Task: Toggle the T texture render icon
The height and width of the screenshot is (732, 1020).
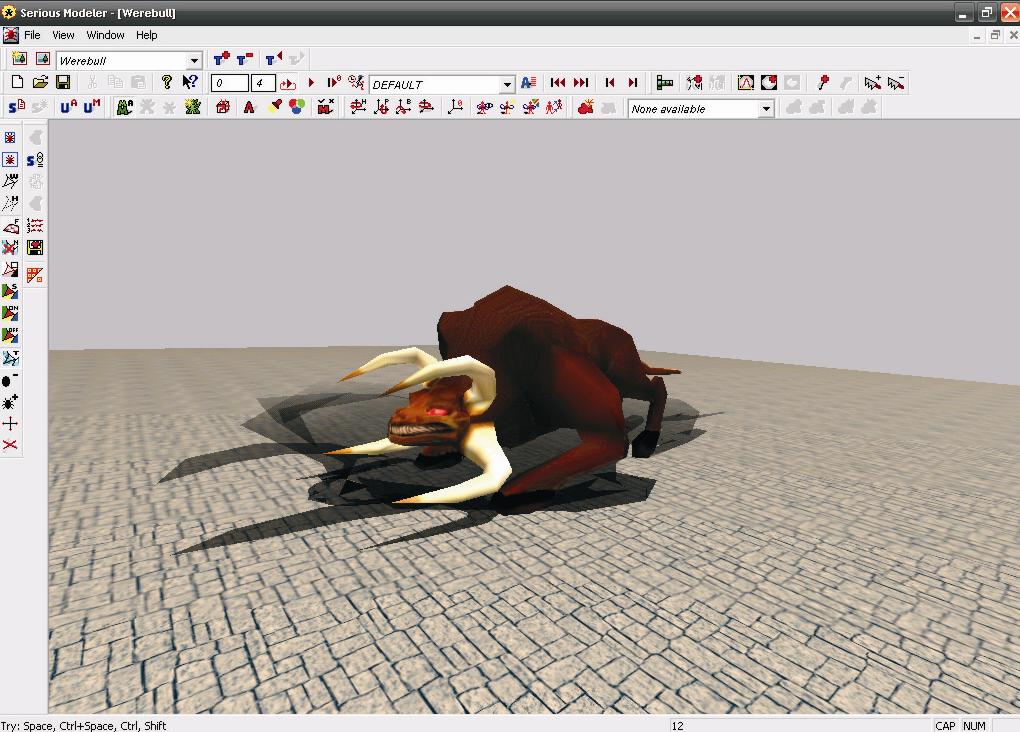Action: (x=10, y=358)
